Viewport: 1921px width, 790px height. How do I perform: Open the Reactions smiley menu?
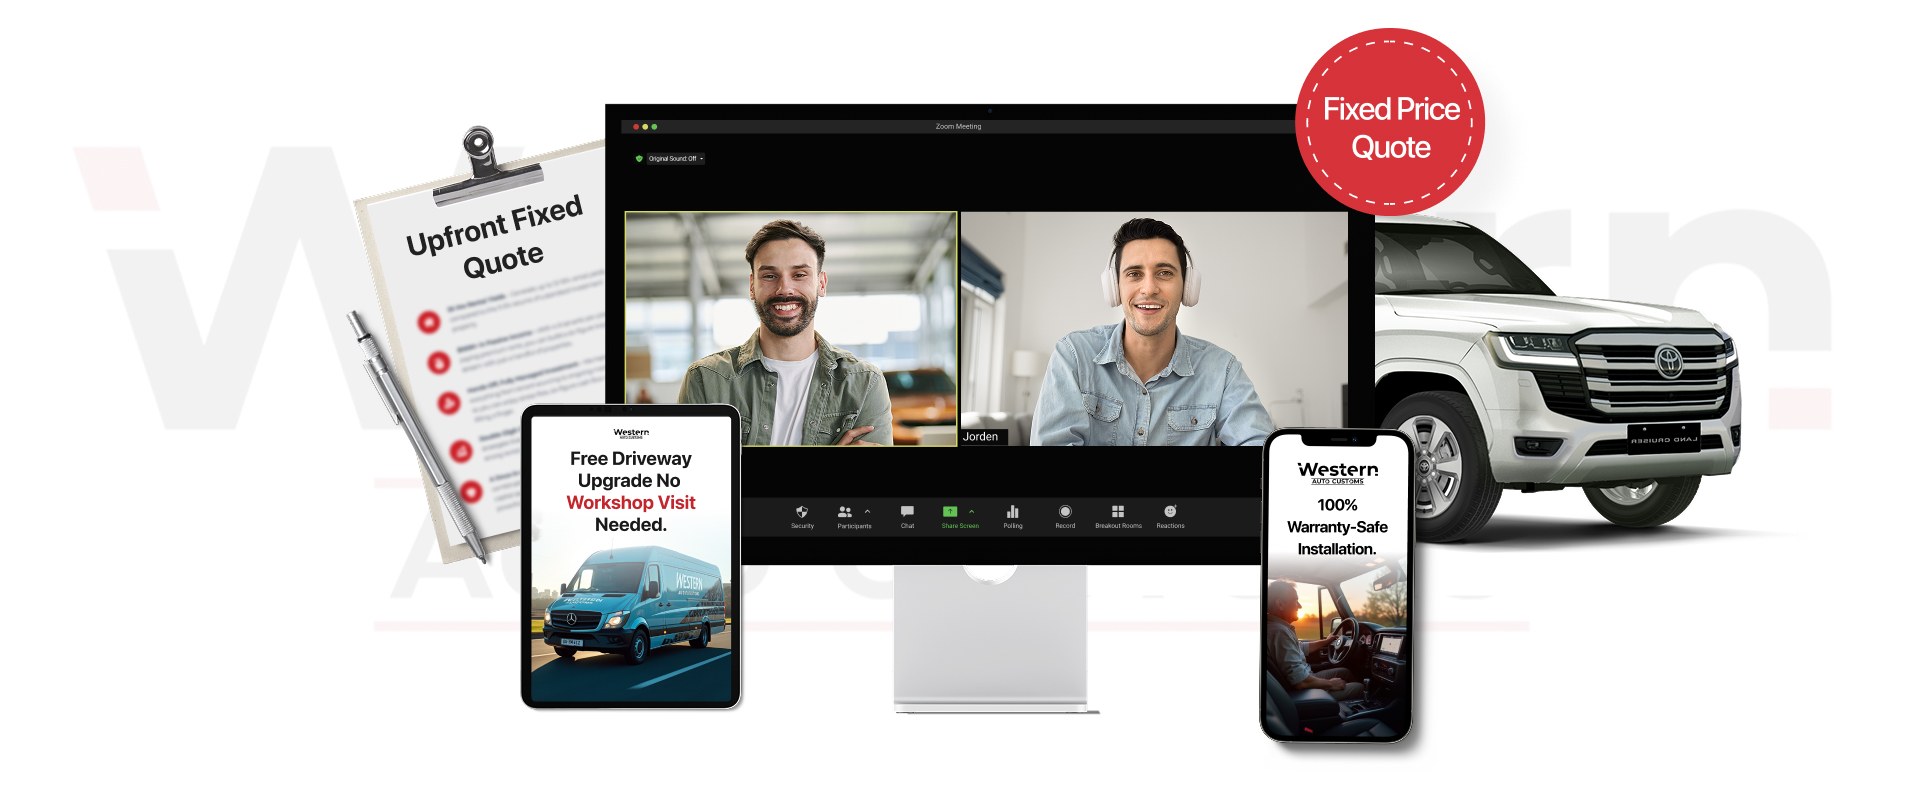pyautogui.click(x=1170, y=514)
